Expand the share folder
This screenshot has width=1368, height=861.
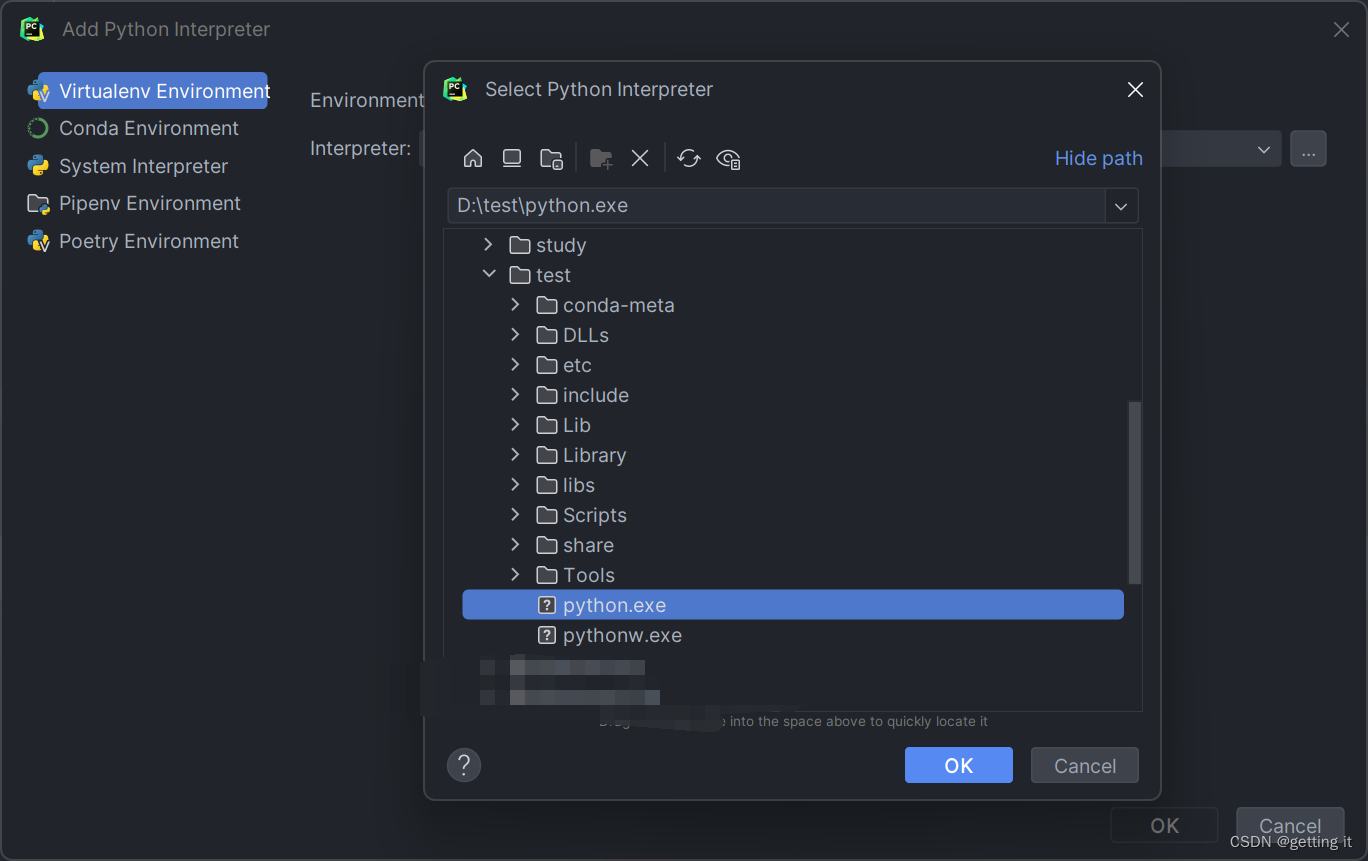(x=515, y=545)
